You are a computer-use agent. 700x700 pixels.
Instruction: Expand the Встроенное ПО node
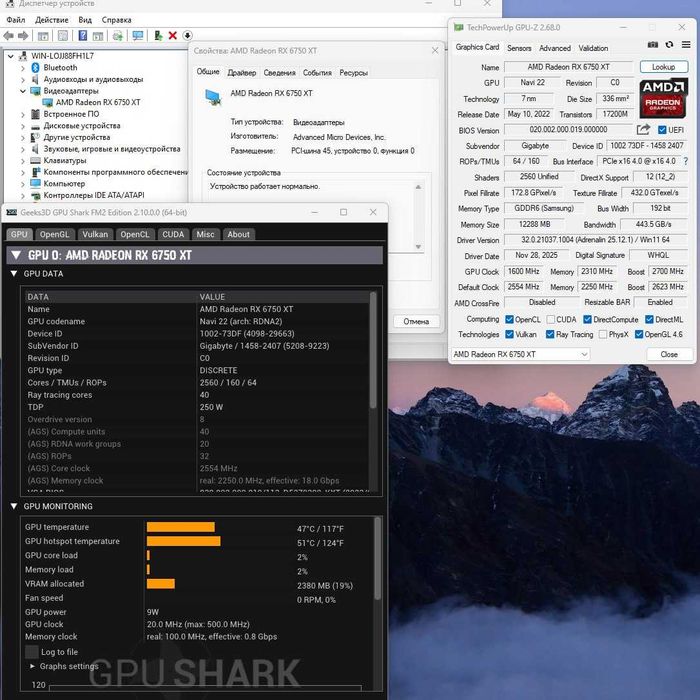23,115
